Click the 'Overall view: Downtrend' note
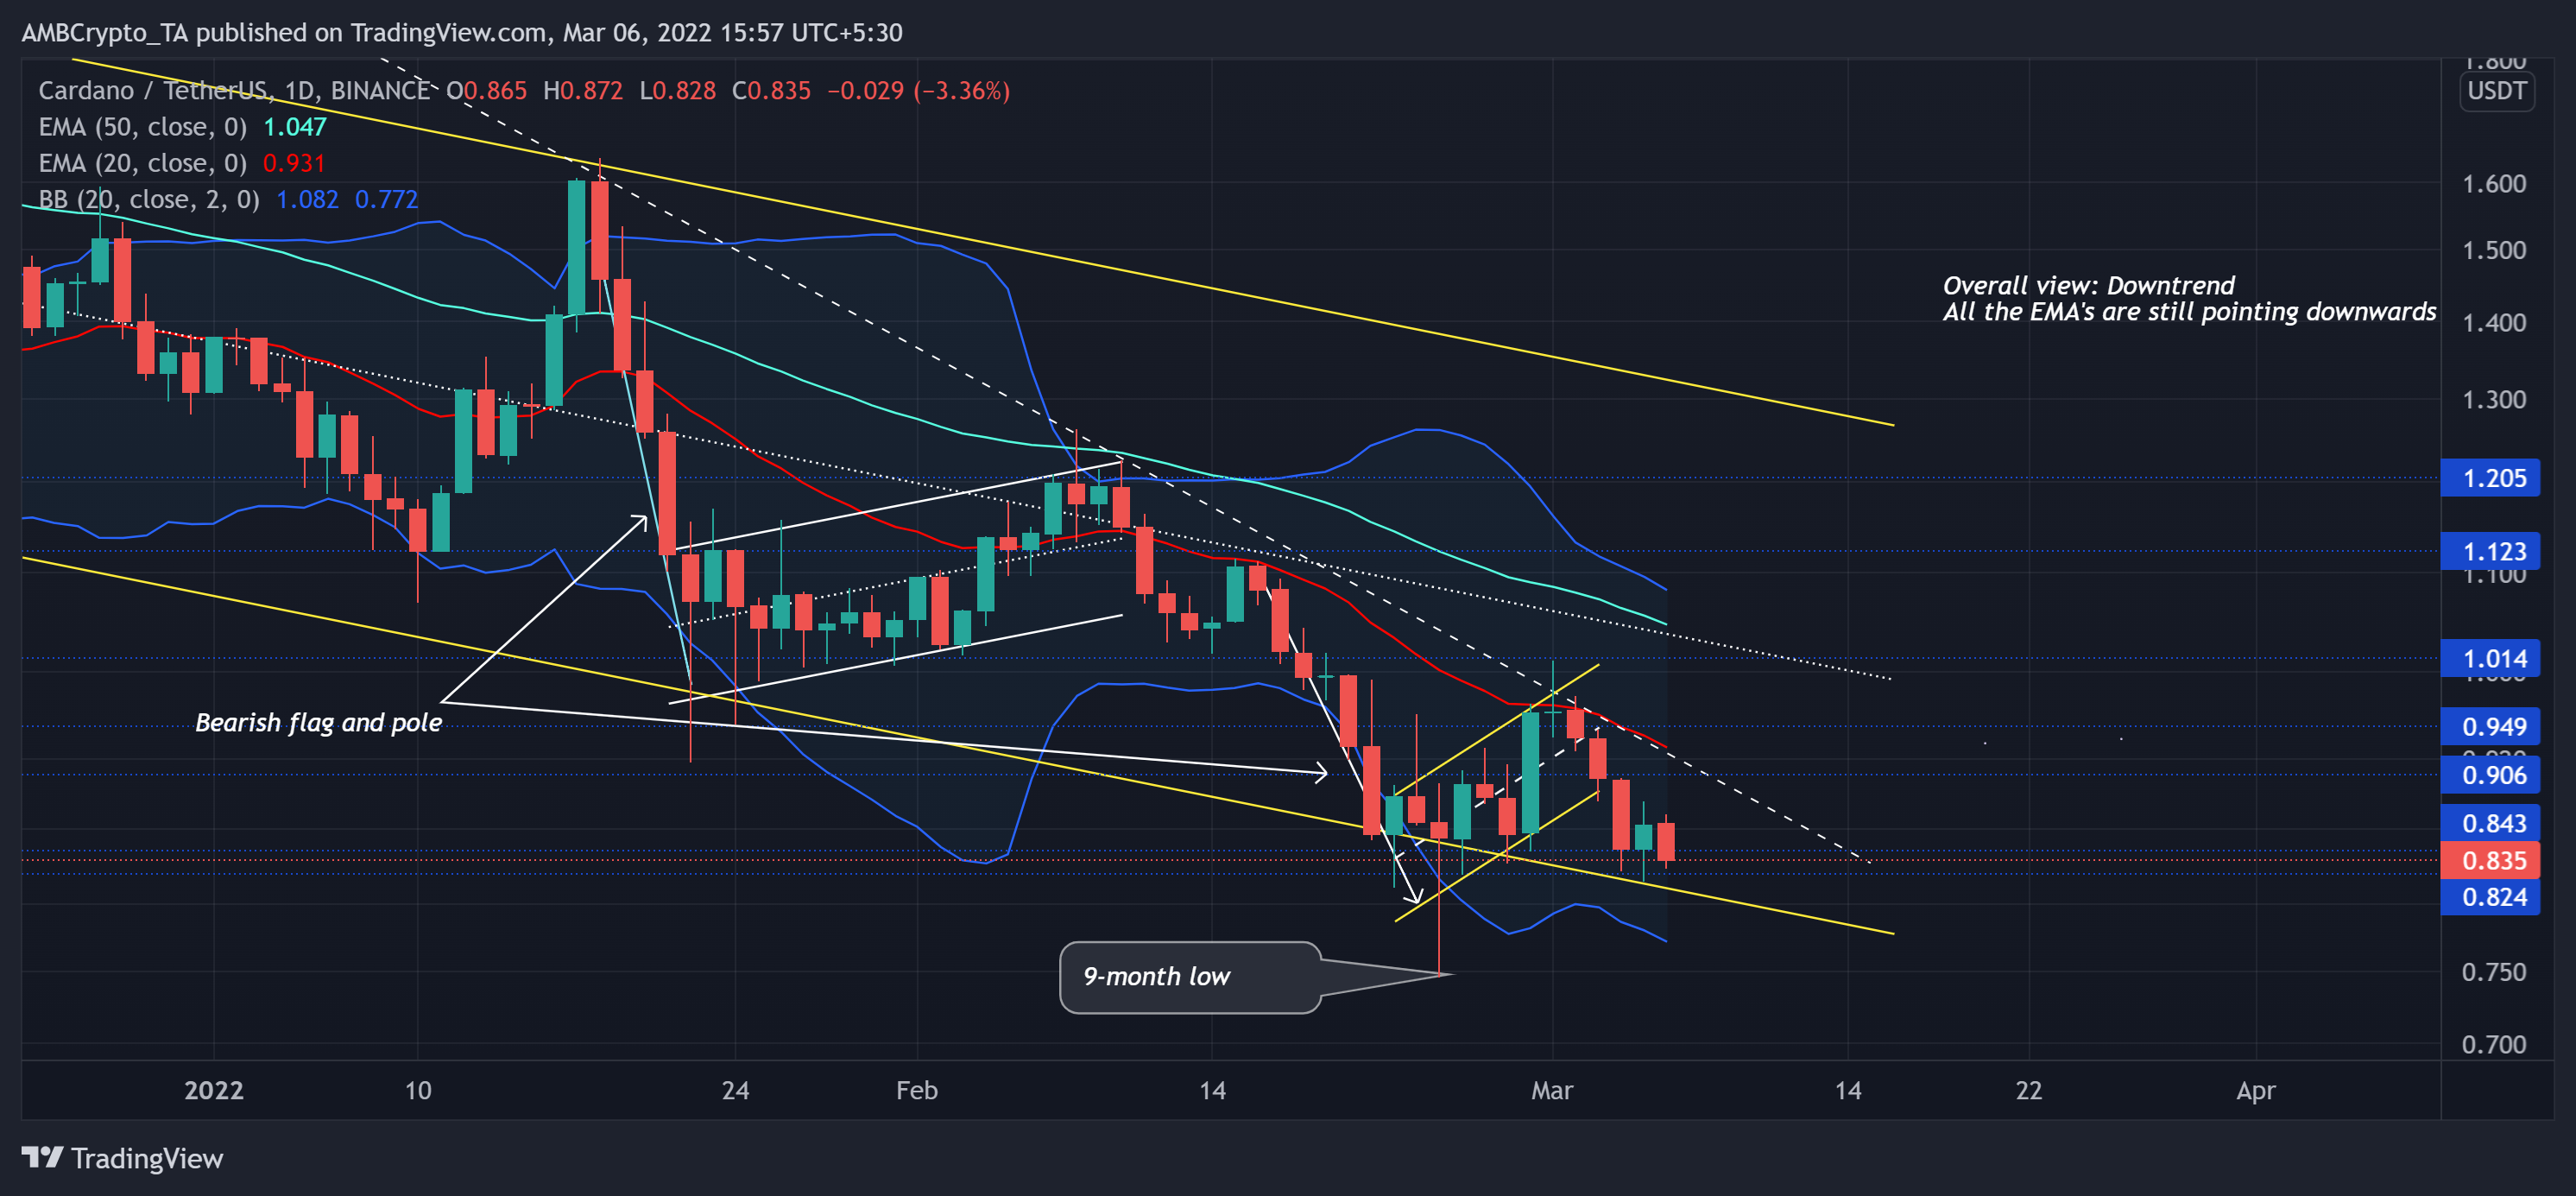 [x=2089, y=285]
